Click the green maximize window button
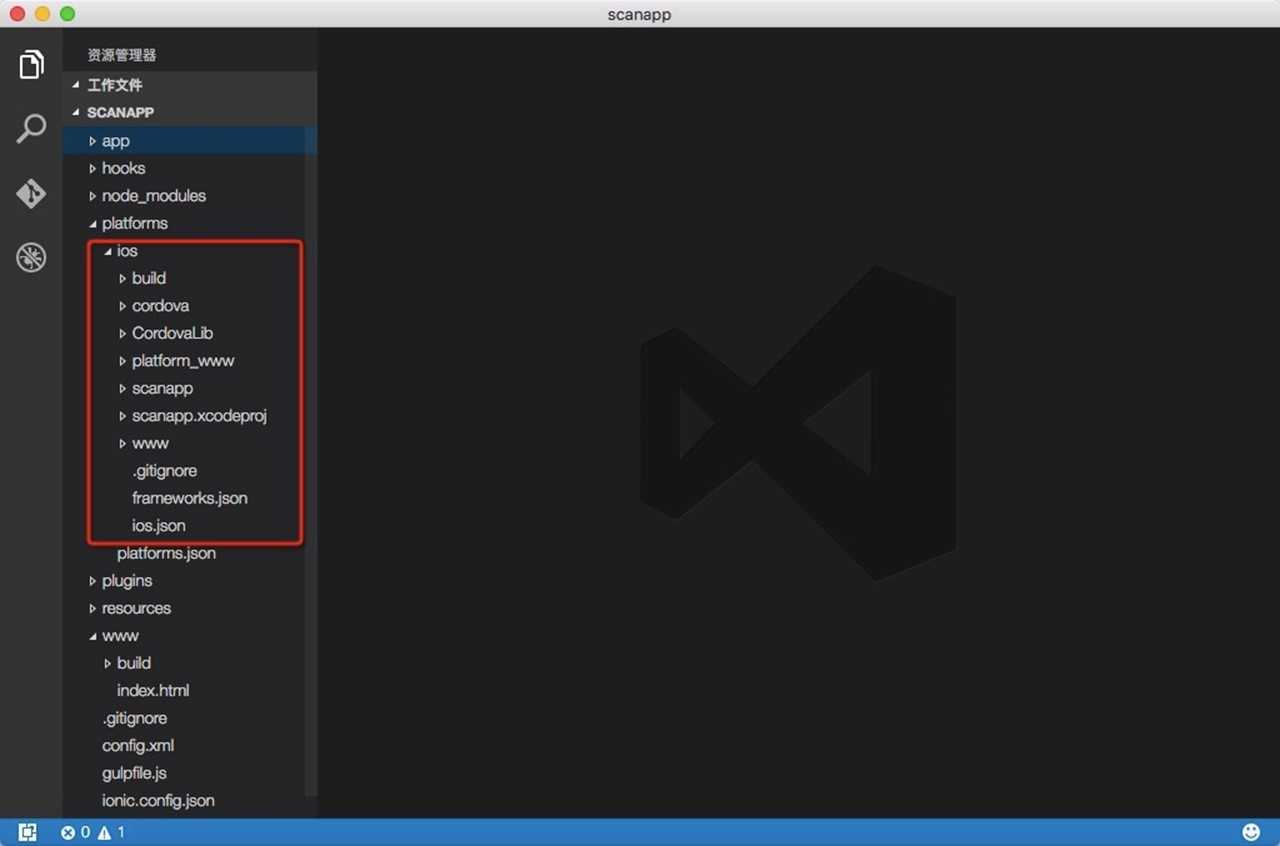The image size is (1280, 846). (67, 14)
